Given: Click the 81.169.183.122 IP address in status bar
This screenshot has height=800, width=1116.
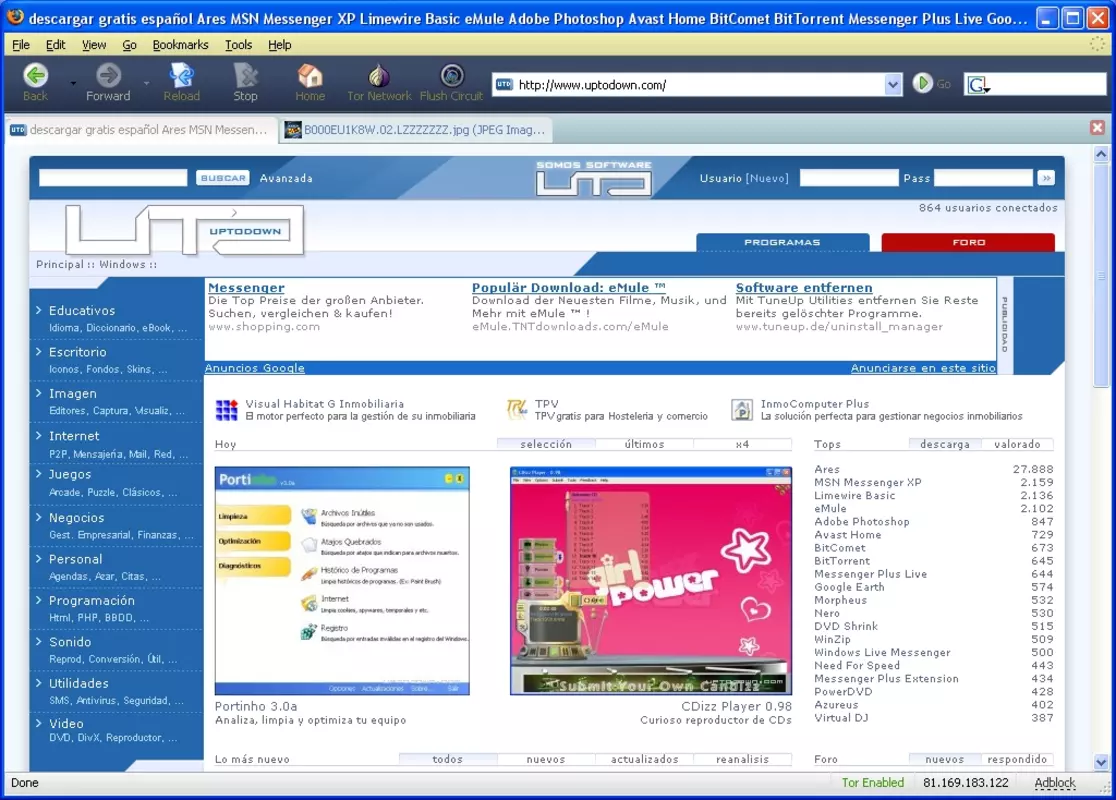Looking at the screenshot, I should tap(966, 783).
